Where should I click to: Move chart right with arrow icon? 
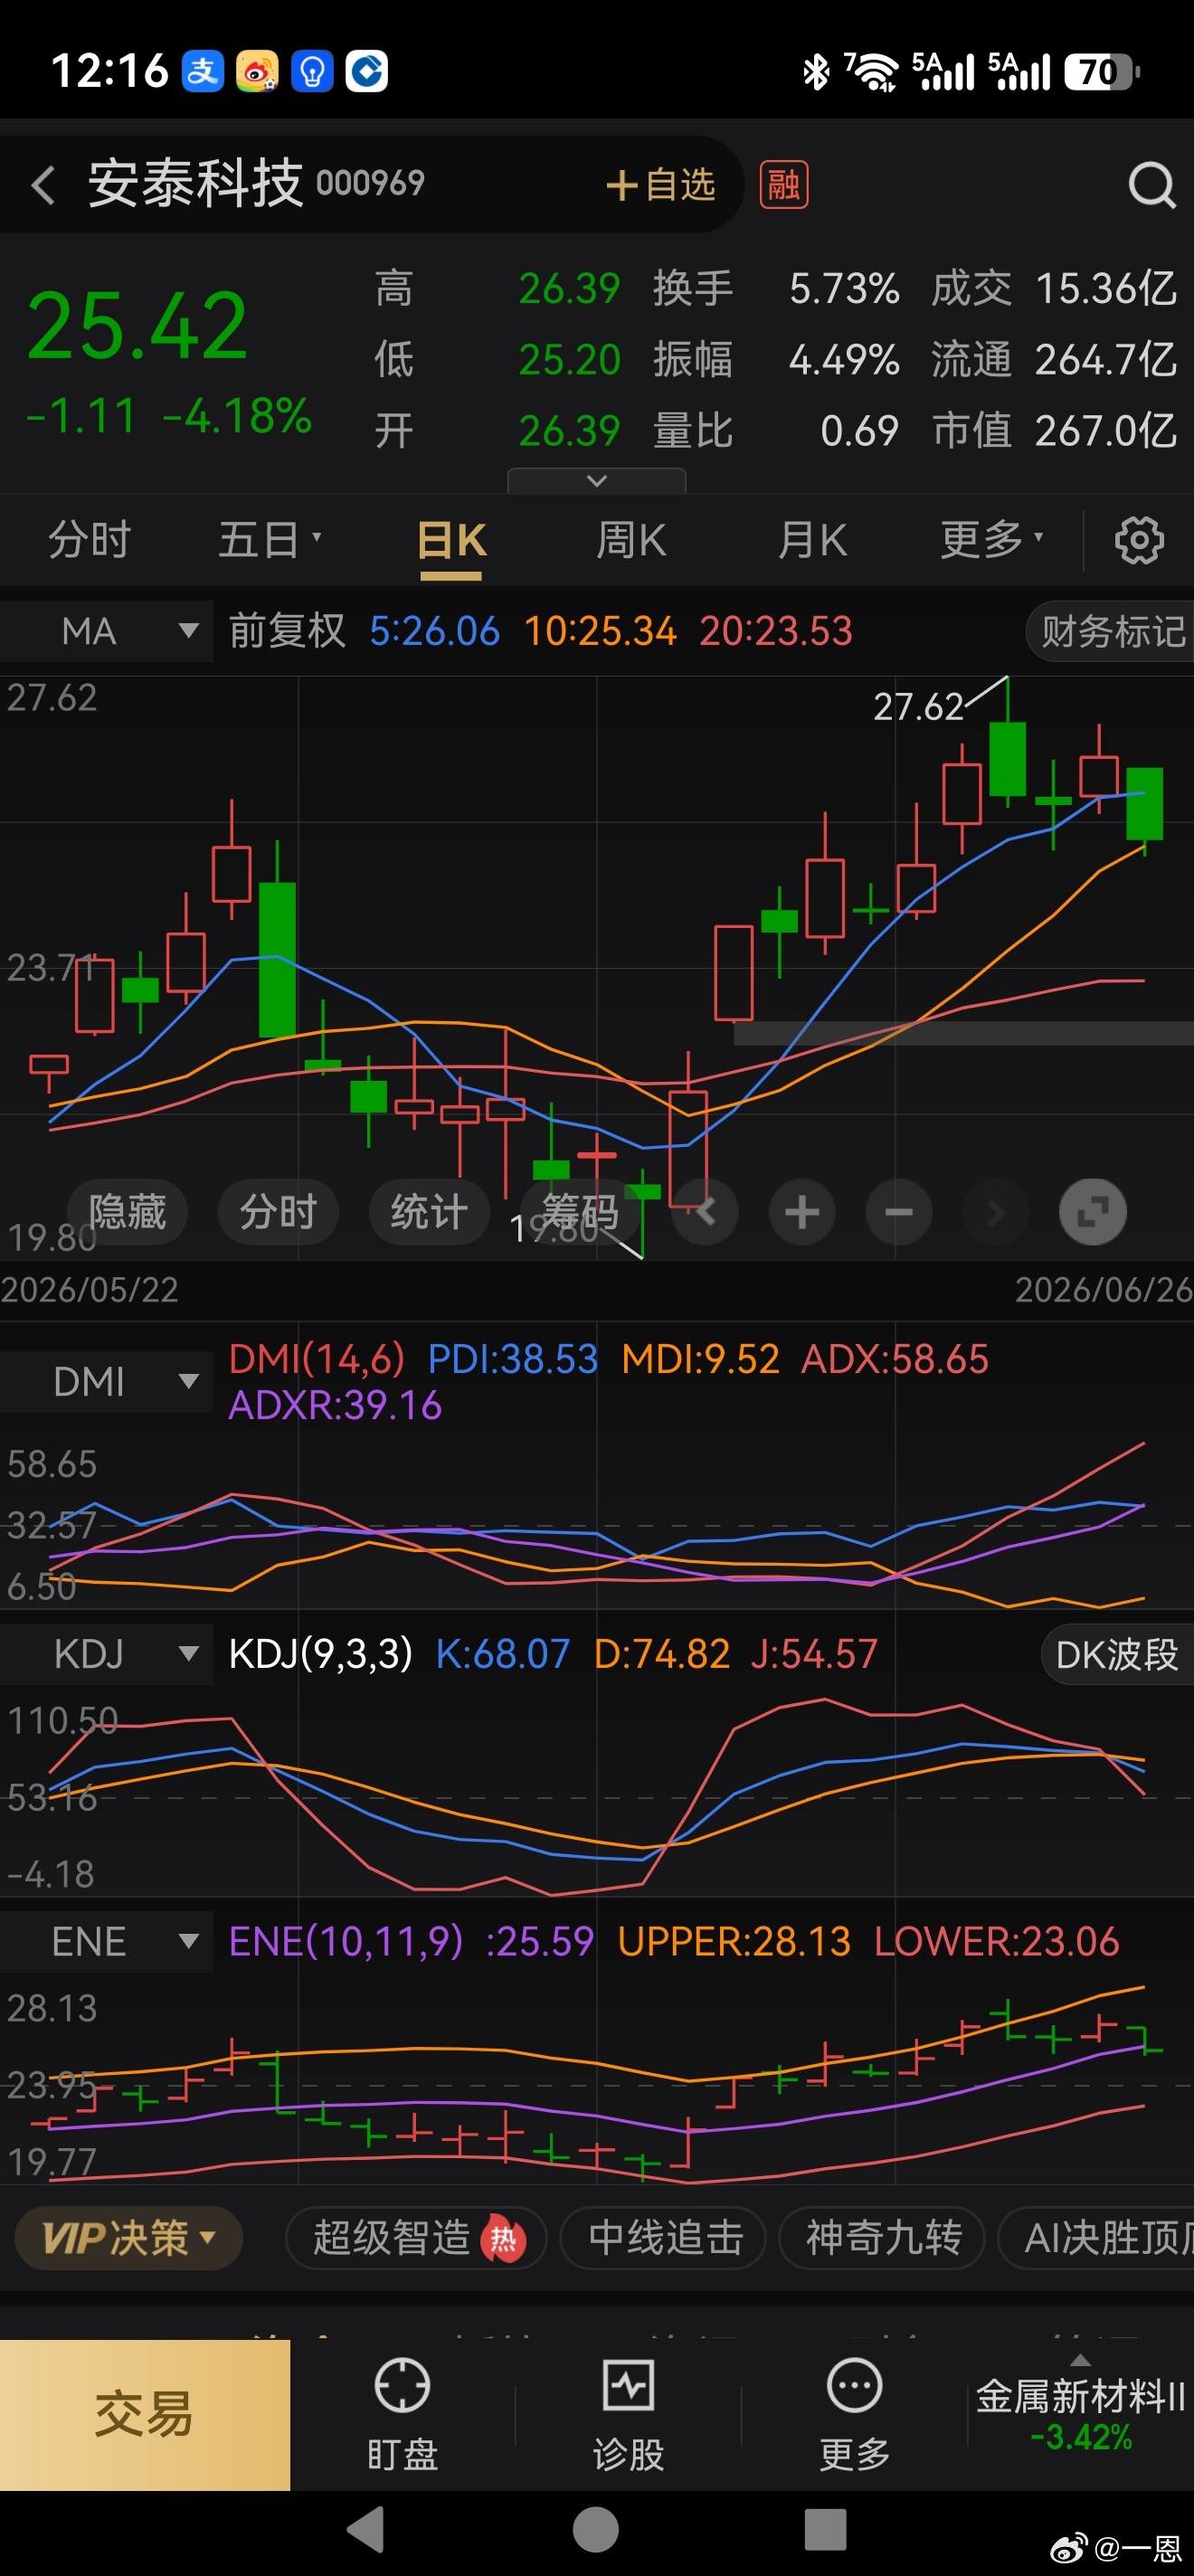pyautogui.click(x=996, y=1212)
